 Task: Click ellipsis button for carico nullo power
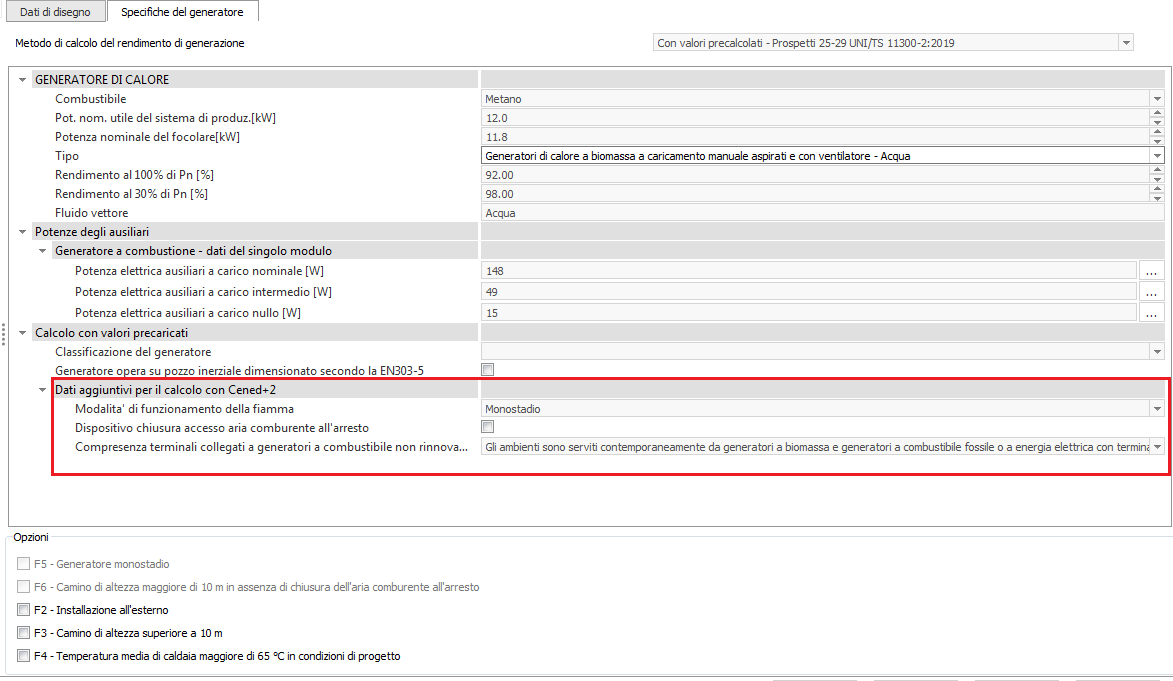click(1151, 313)
